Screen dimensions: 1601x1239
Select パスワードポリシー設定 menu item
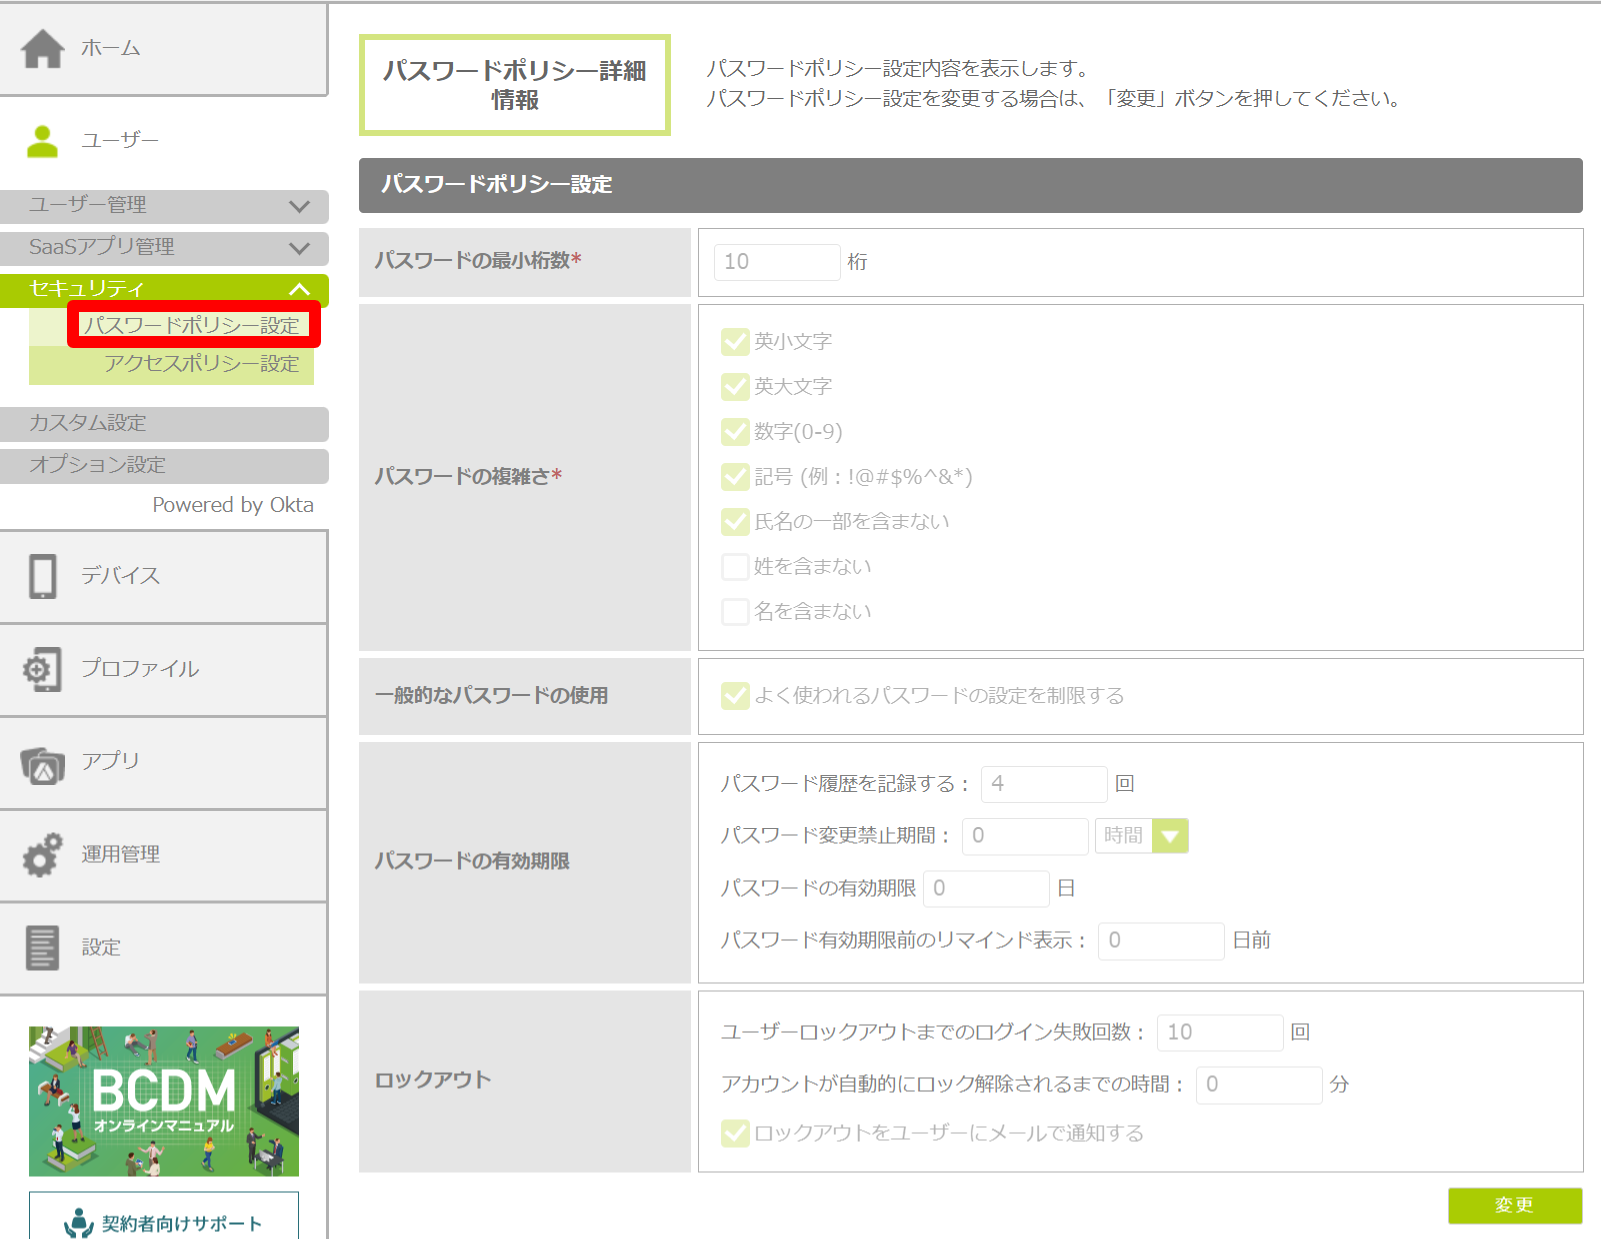(191, 326)
